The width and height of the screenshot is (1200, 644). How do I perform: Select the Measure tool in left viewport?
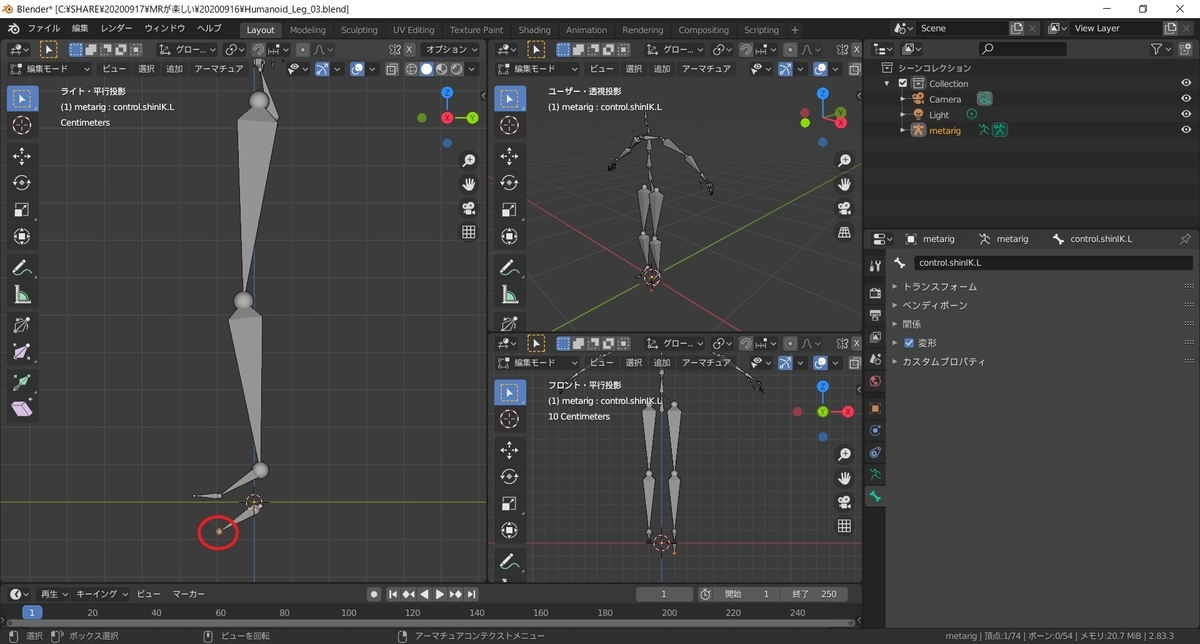22,294
